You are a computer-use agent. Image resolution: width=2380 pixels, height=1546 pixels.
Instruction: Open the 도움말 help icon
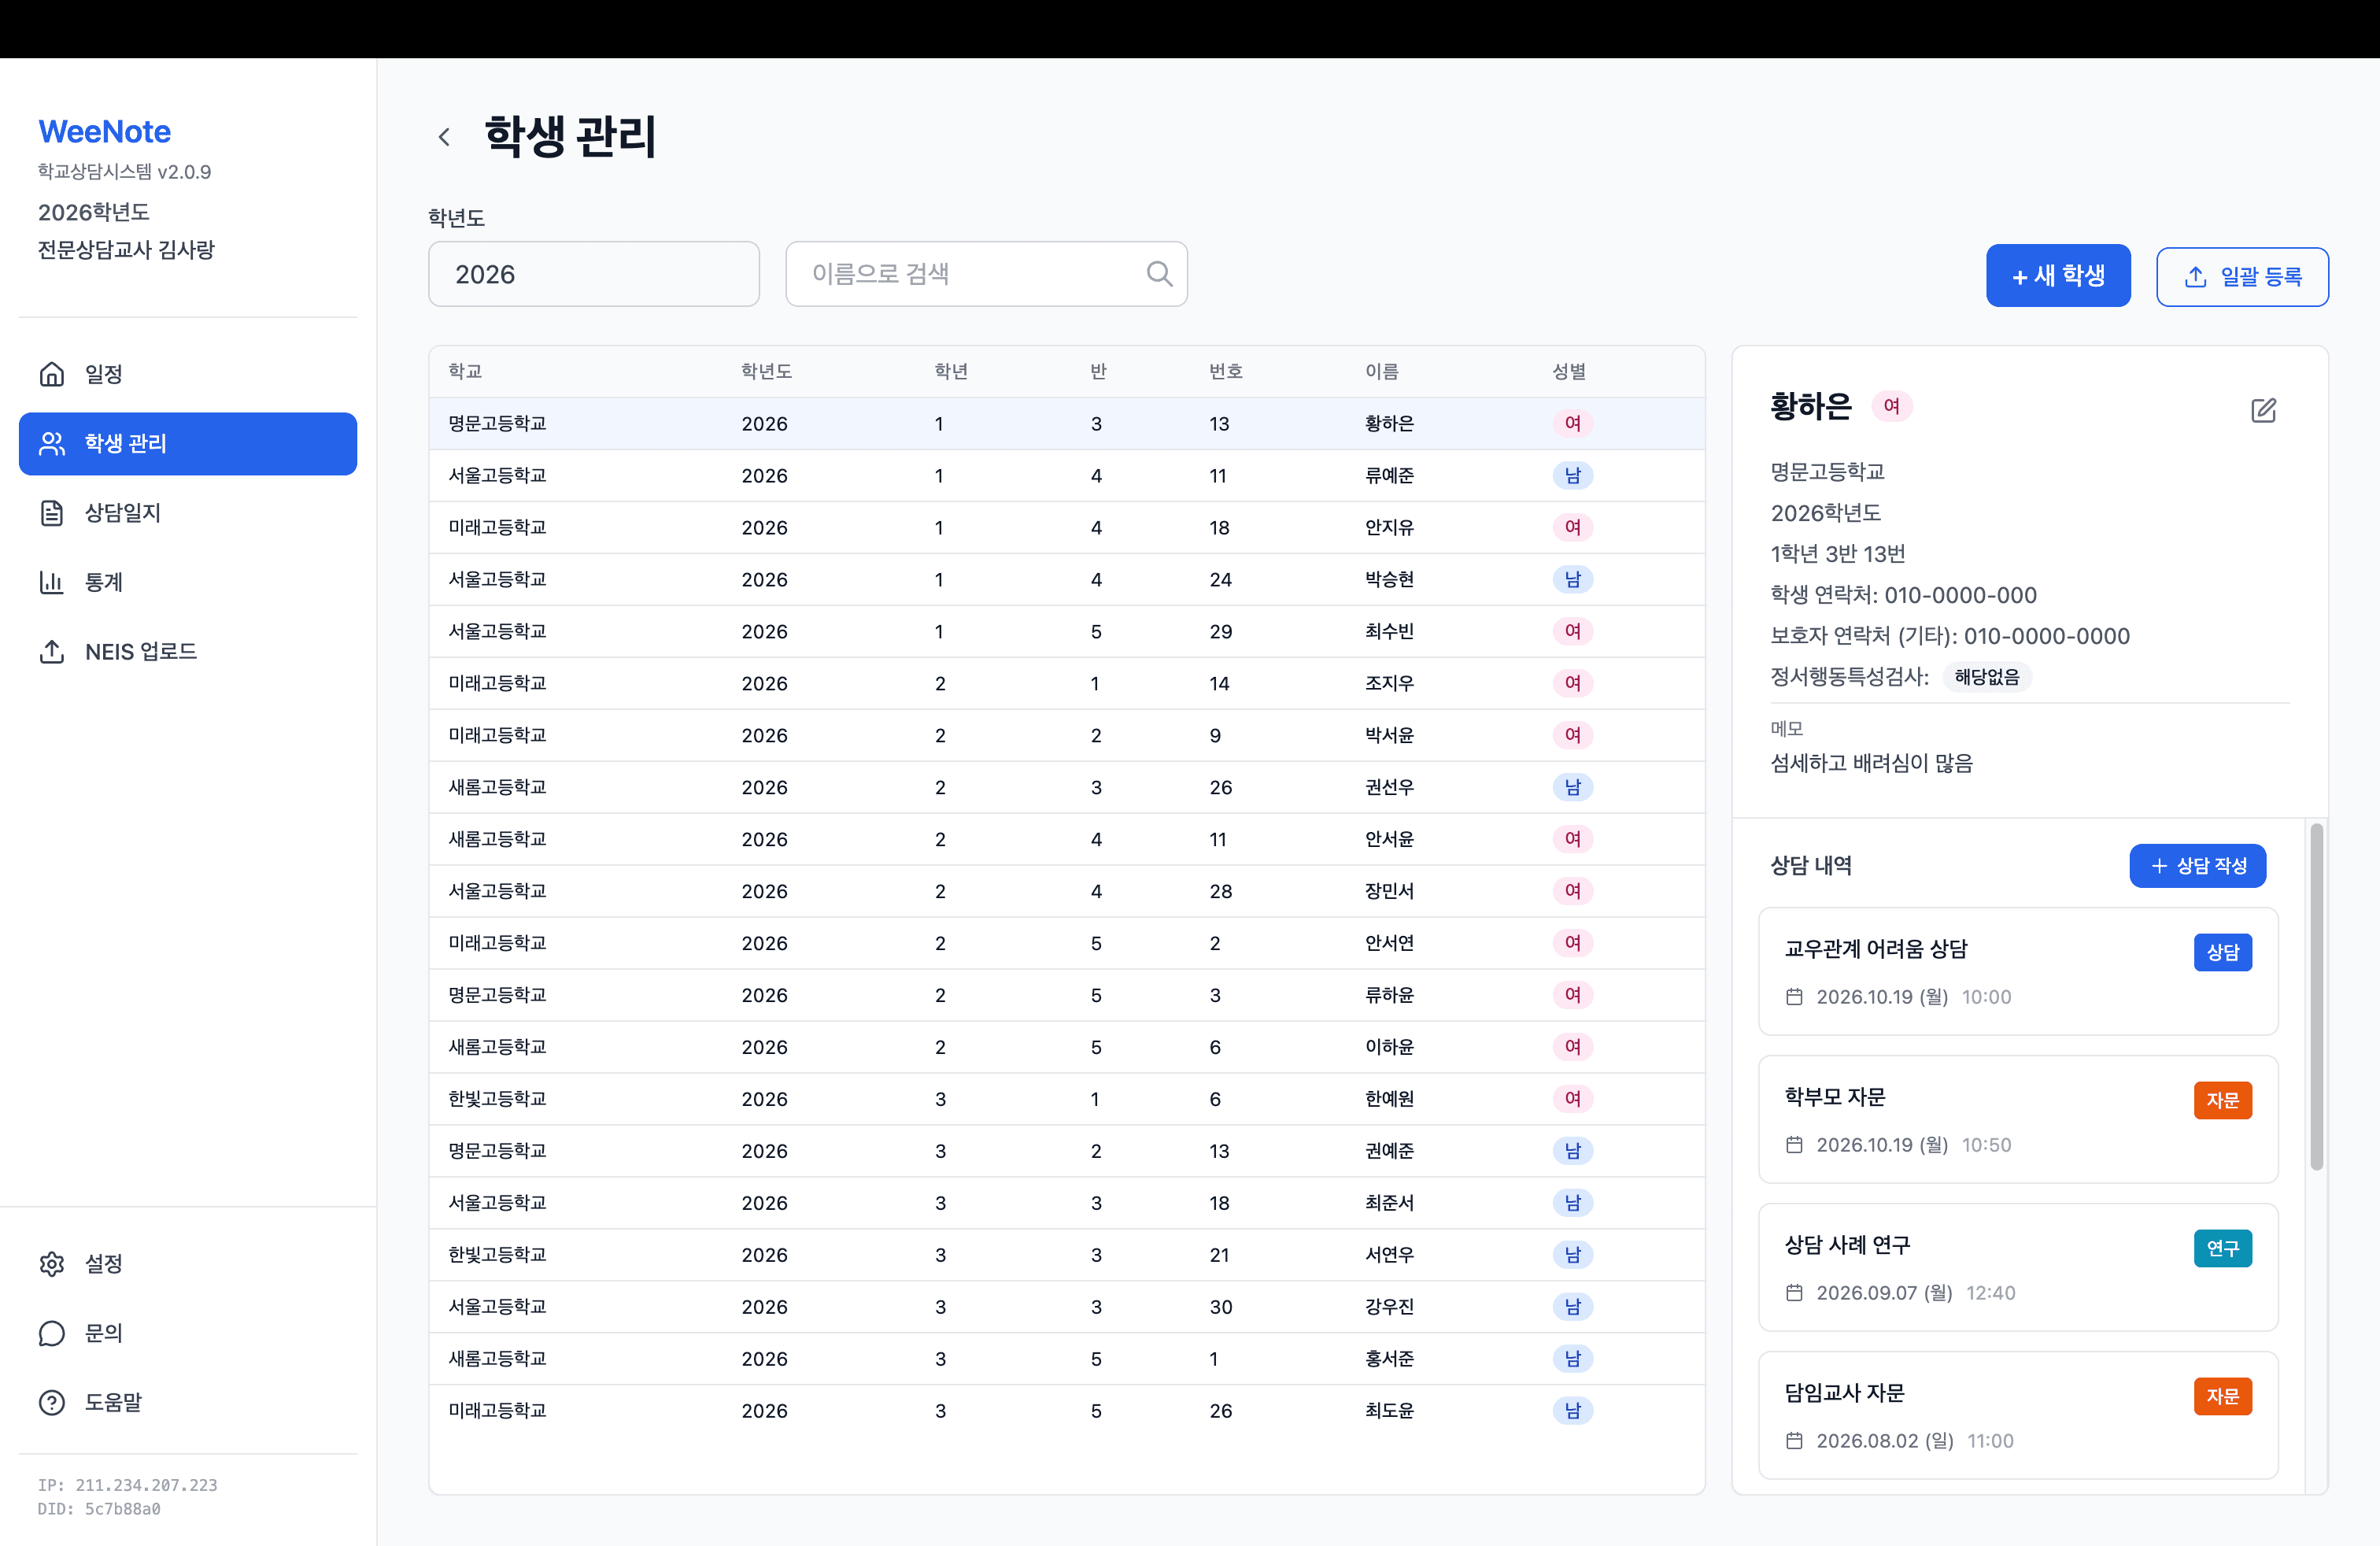(x=52, y=1402)
